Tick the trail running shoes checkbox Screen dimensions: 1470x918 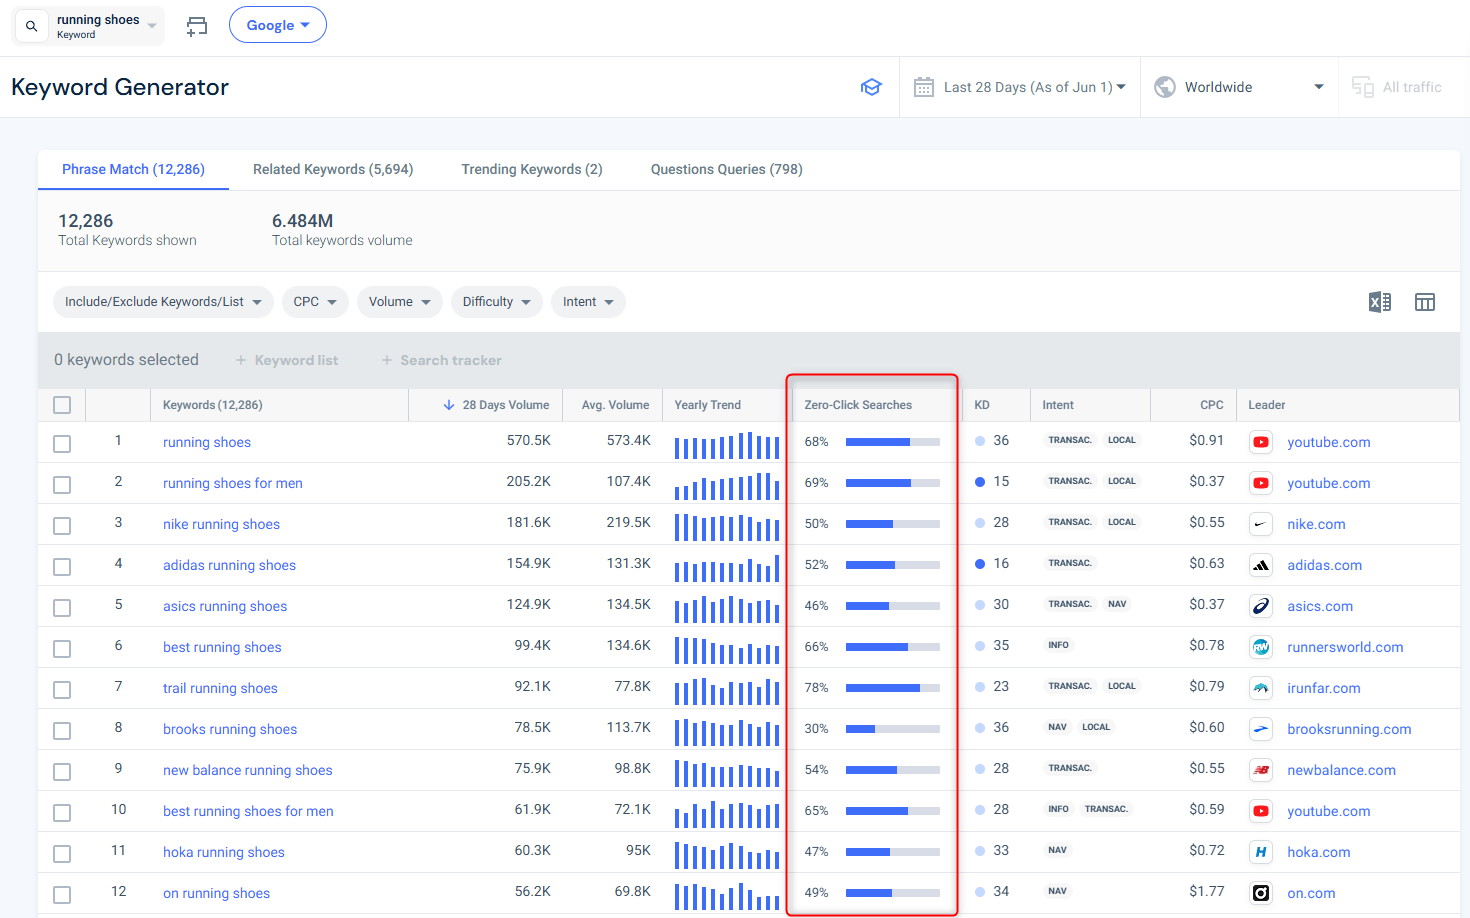[62, 689]
